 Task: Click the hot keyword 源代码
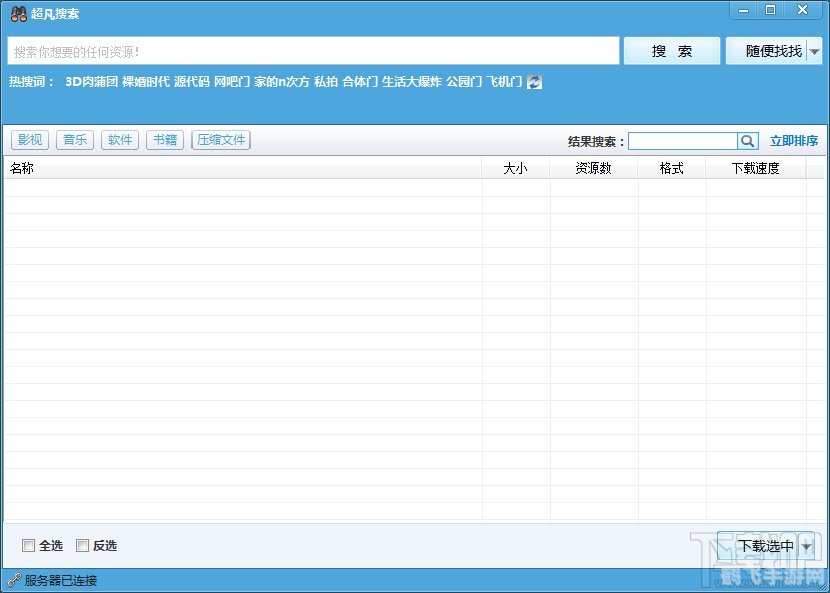tap(191, 82)
